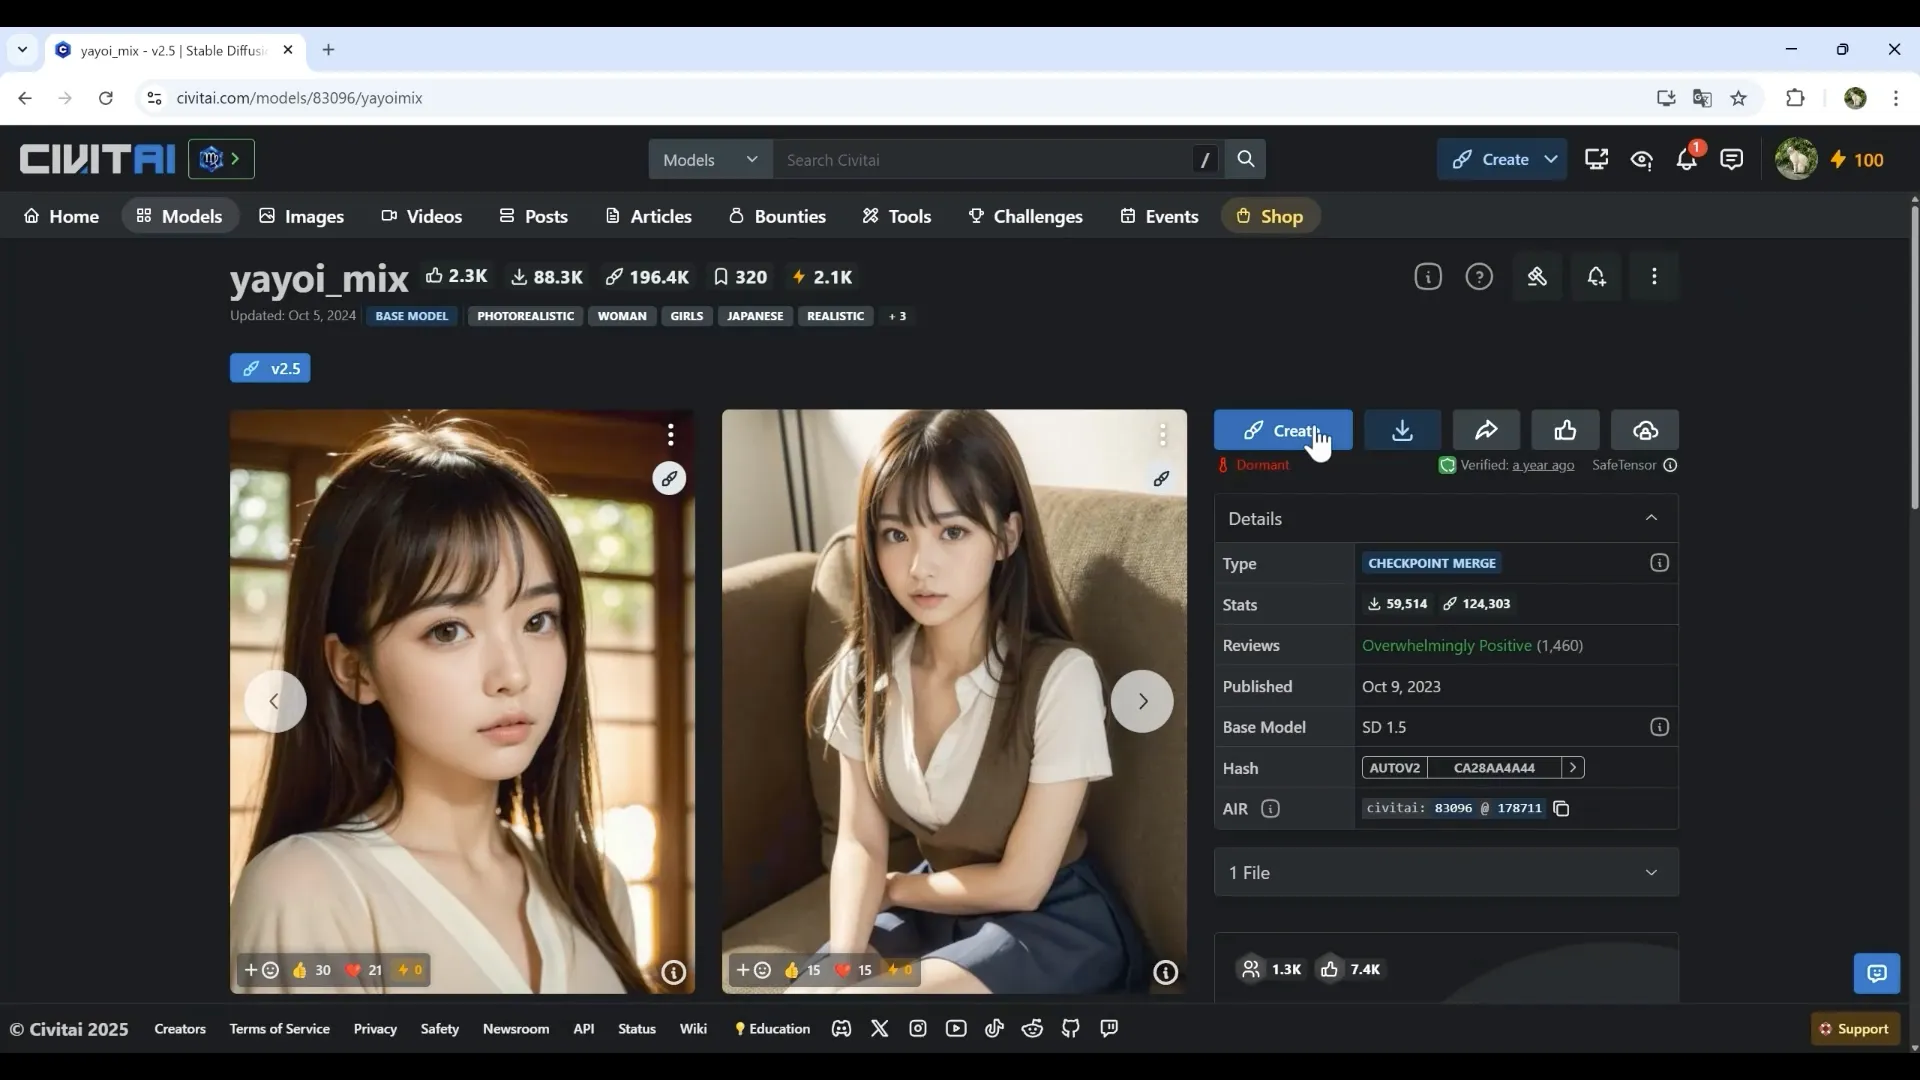This screenshot has height=1080, width=1920.
Task: Click the page vertical scrollbar
Action: pos(1914,350)
